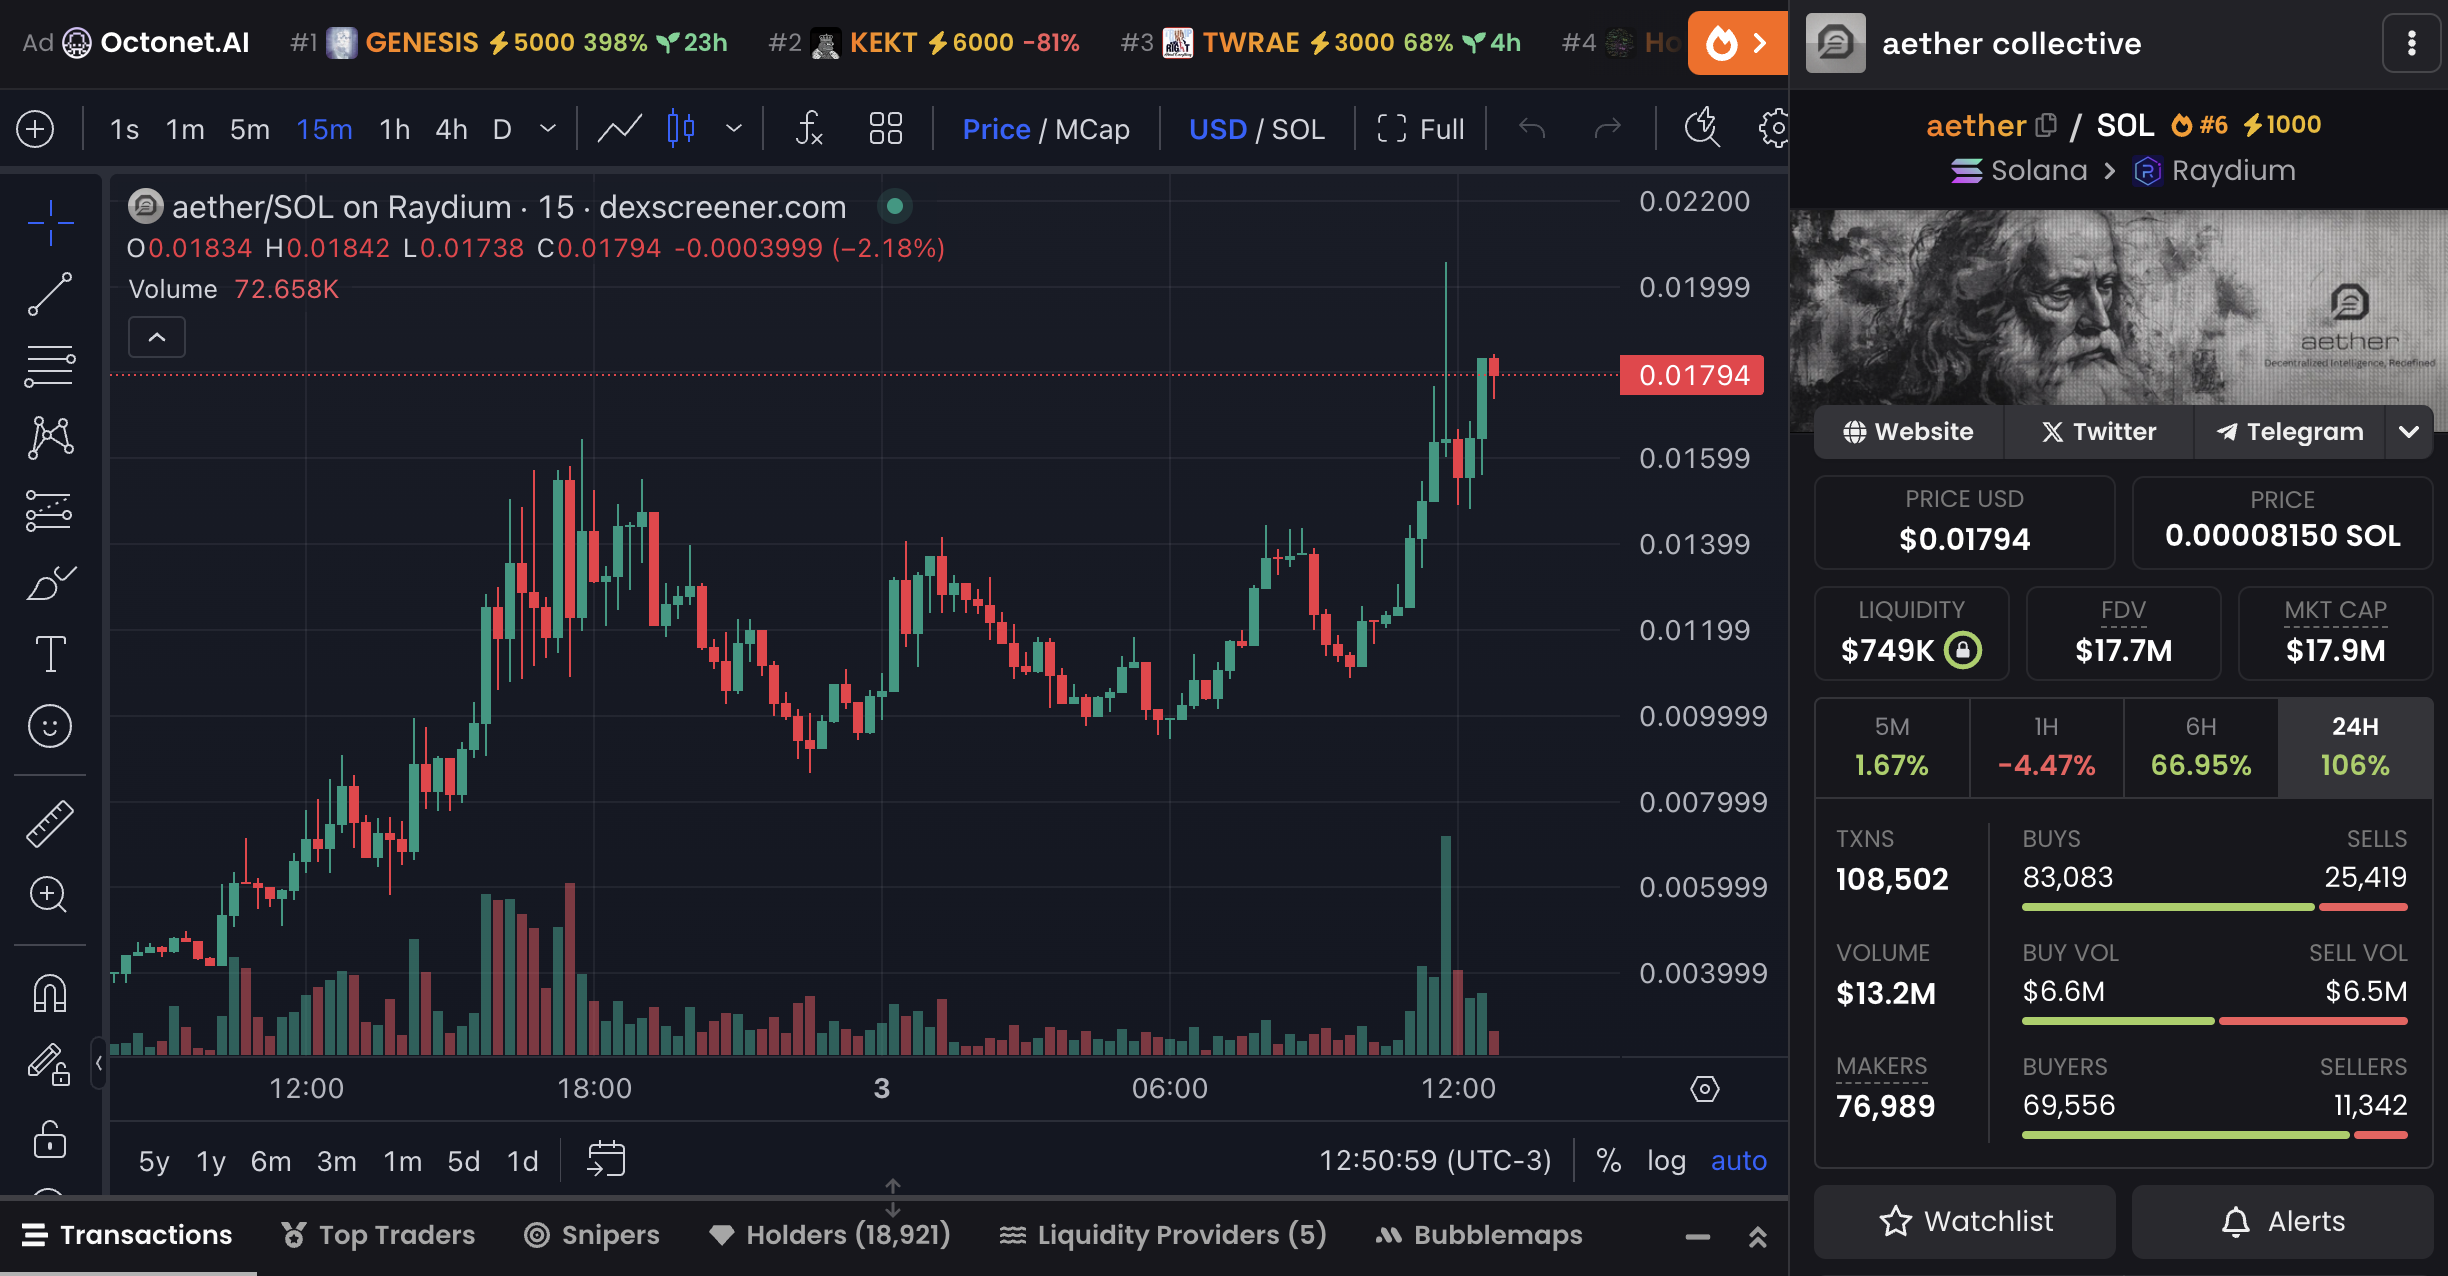Screen dimensions: 2448x1276
Task: Select the Fibonacci retracement tool
Action: pos(50,366)
